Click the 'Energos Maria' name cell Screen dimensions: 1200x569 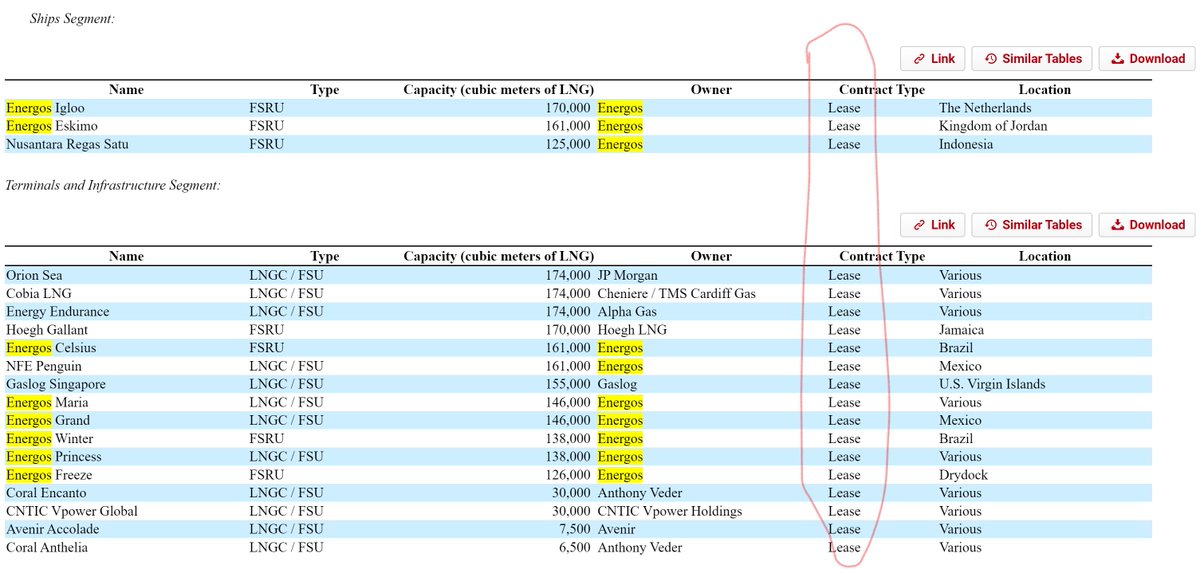pyautogui.click(x=47, y=402)
